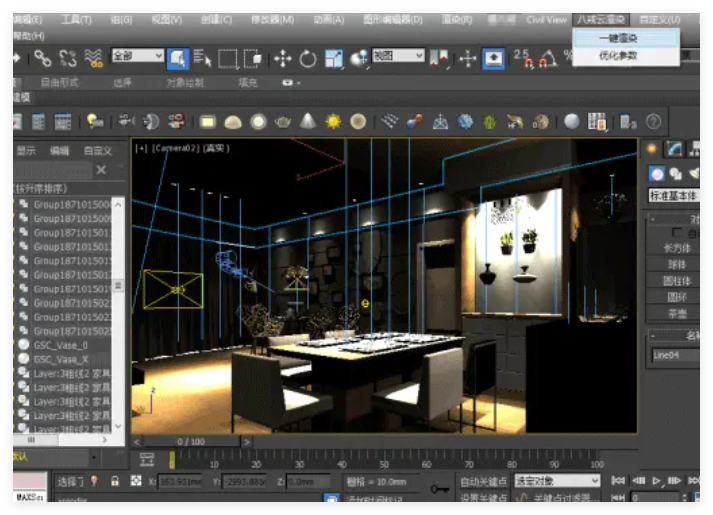Open the 全部 selection filter dropdown

click(138, 55)
